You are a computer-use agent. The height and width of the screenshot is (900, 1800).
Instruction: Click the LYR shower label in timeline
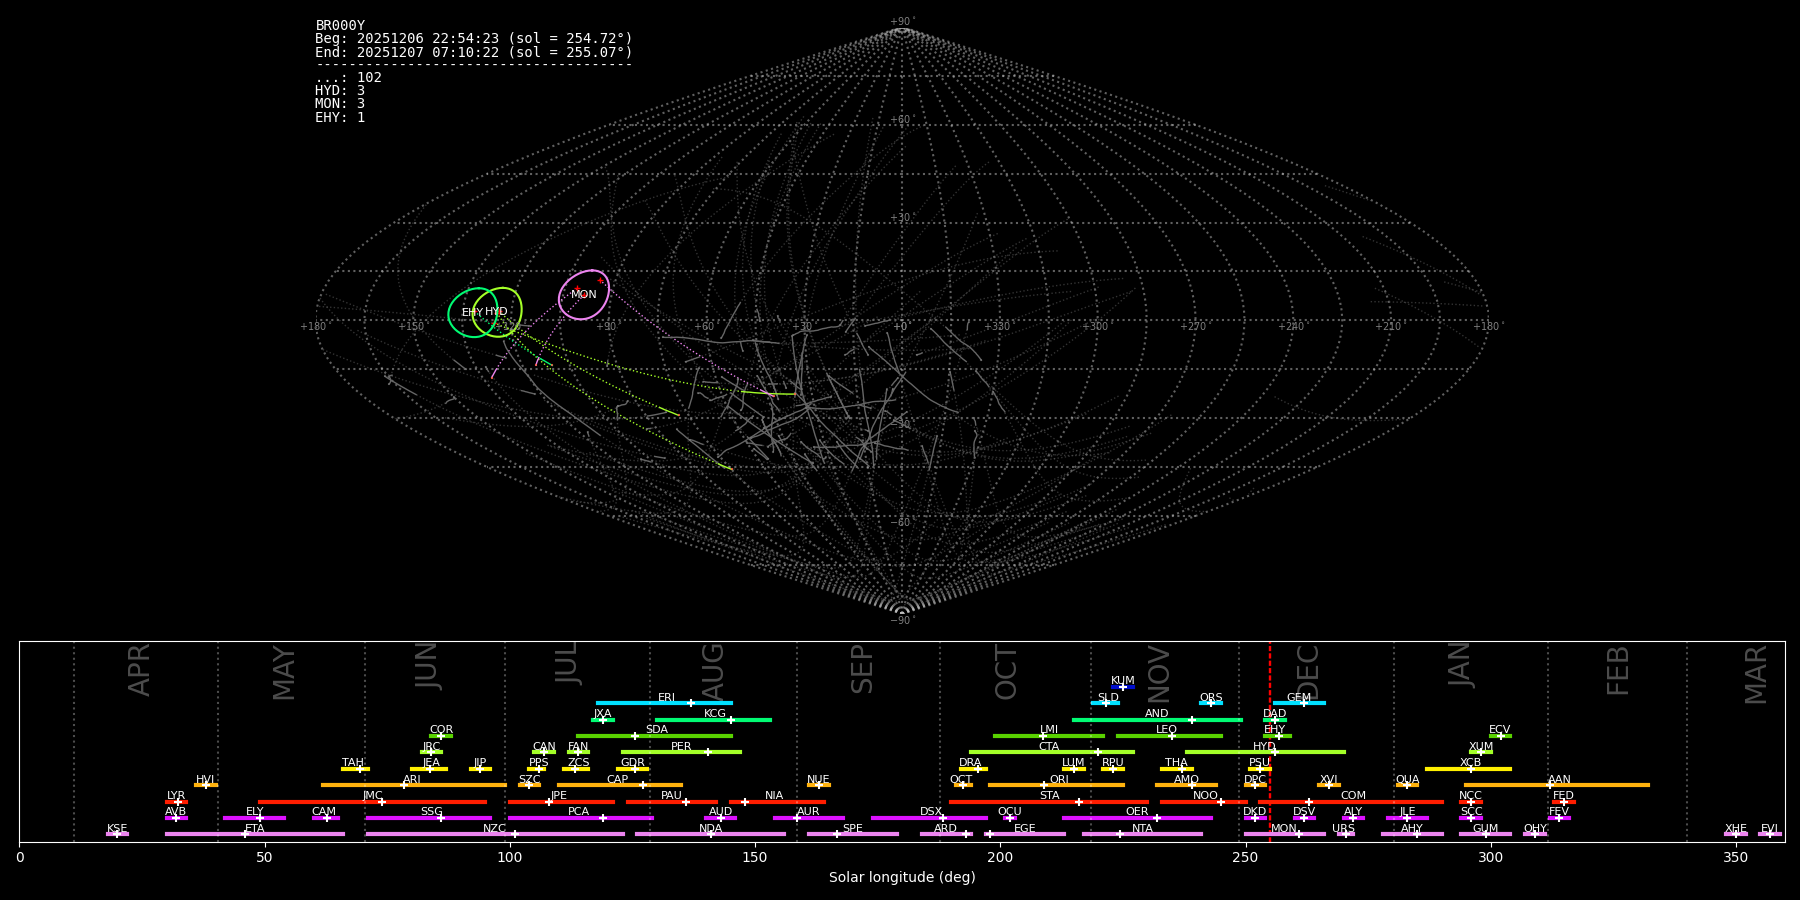tap(176, 796)
